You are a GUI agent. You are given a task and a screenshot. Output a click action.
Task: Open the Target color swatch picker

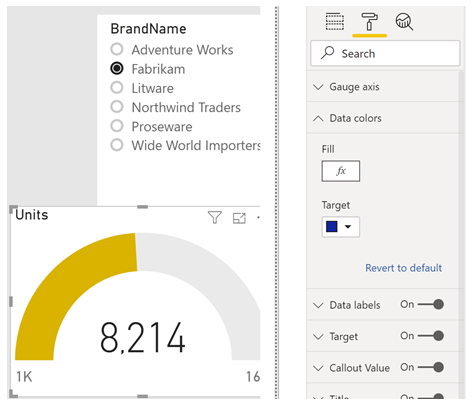tap(341, 227)
